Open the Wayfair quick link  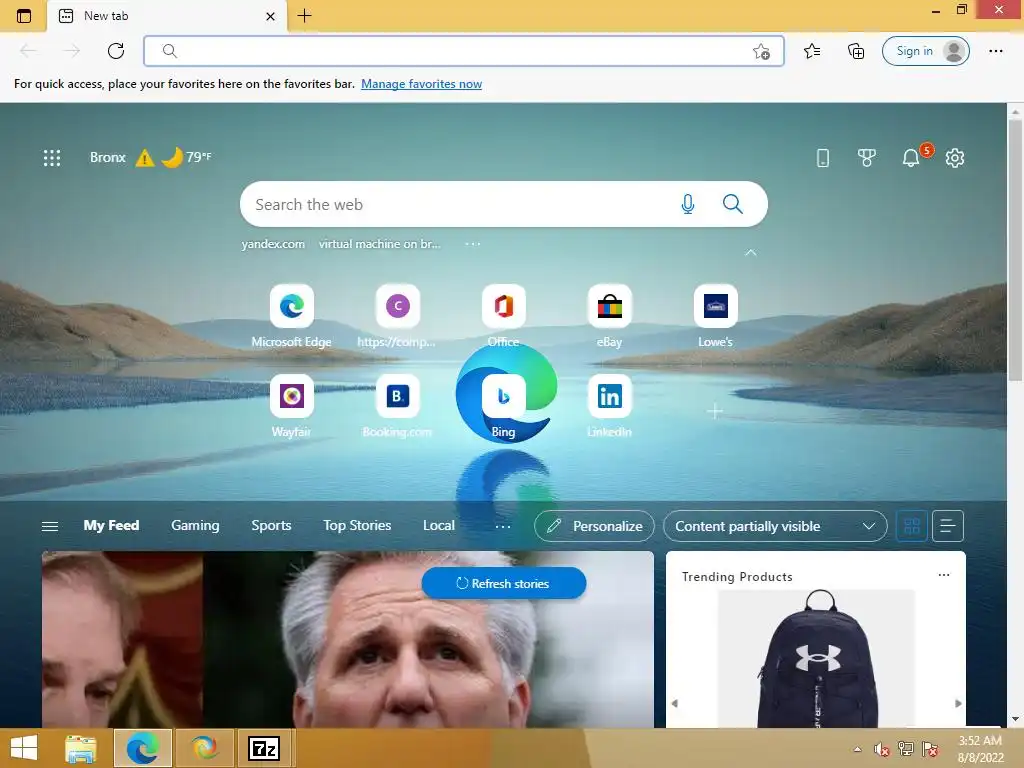coord(291,406)
